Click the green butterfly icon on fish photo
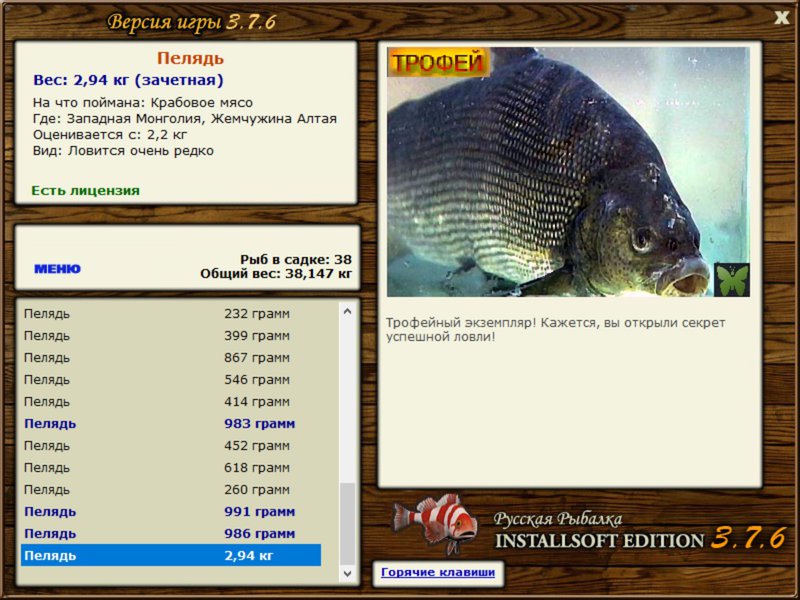This screenshot has width=800, height=600. [732, 280]
